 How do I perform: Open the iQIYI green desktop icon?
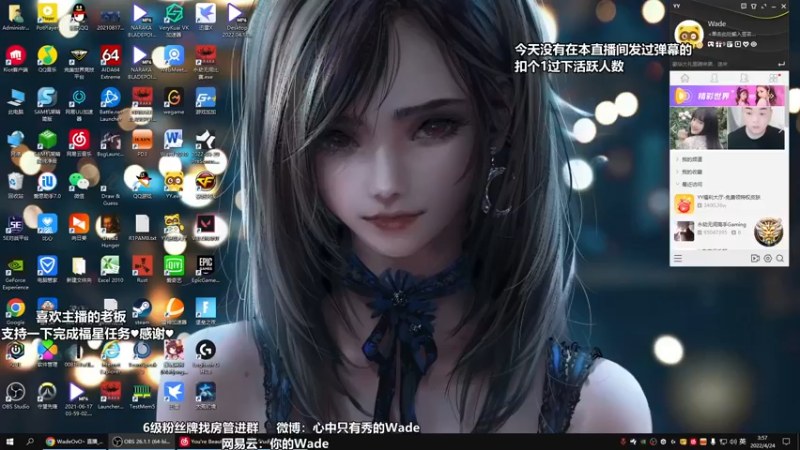point(173,270)
